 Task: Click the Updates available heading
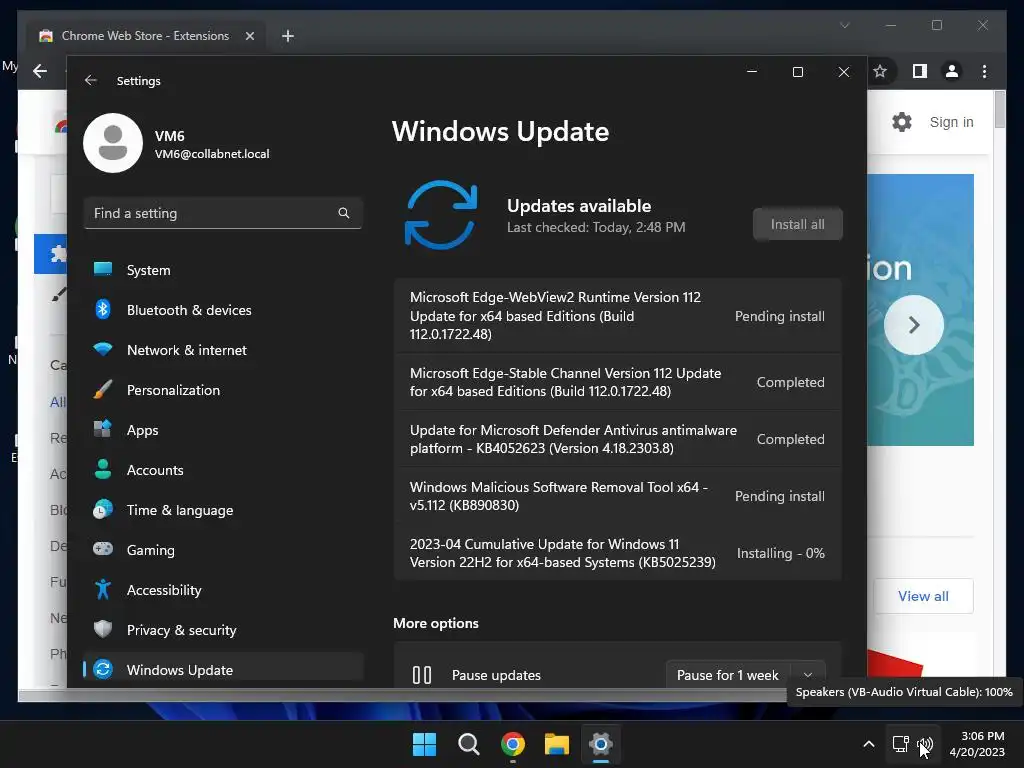click(579, 206)
